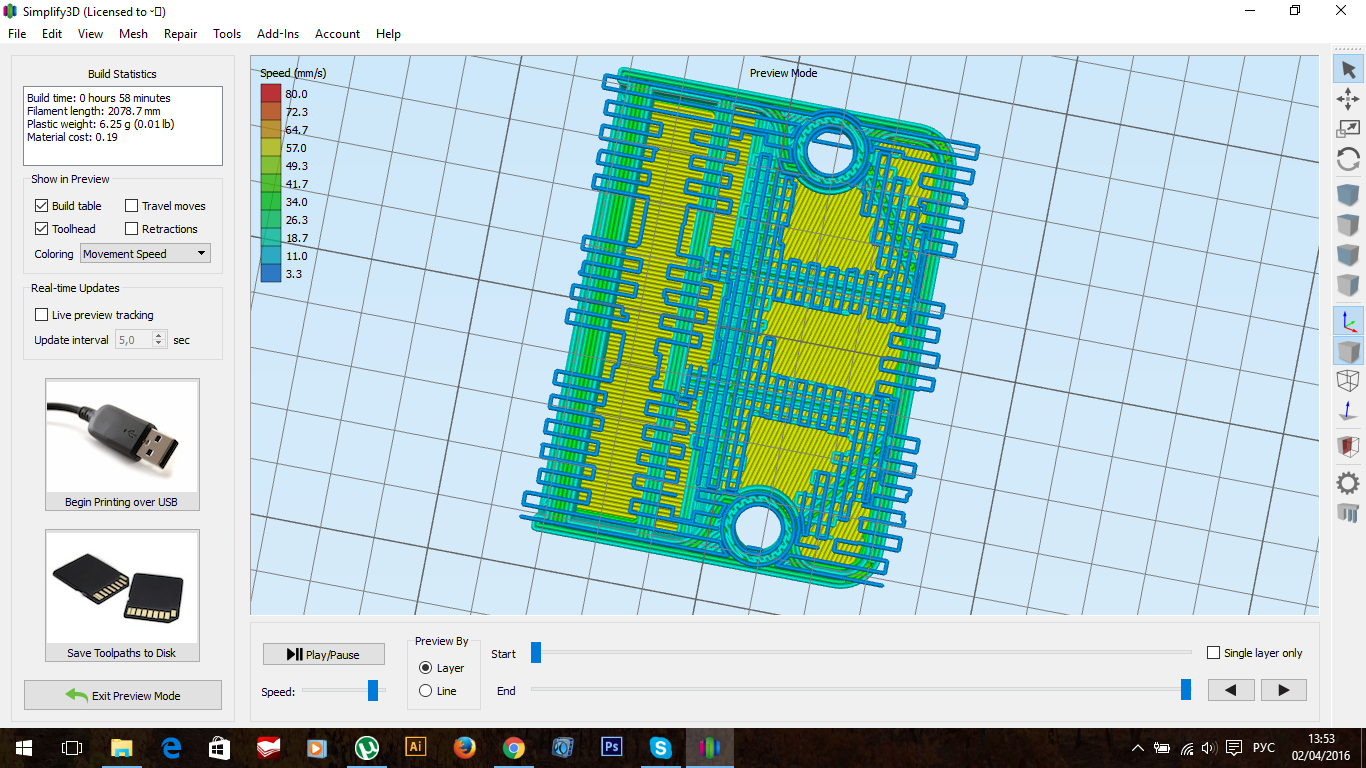This screenshot has width=1366, height=768.
Task: Enable Travel moves in preview
Action: pyautogui.click(x=131, y=206)
